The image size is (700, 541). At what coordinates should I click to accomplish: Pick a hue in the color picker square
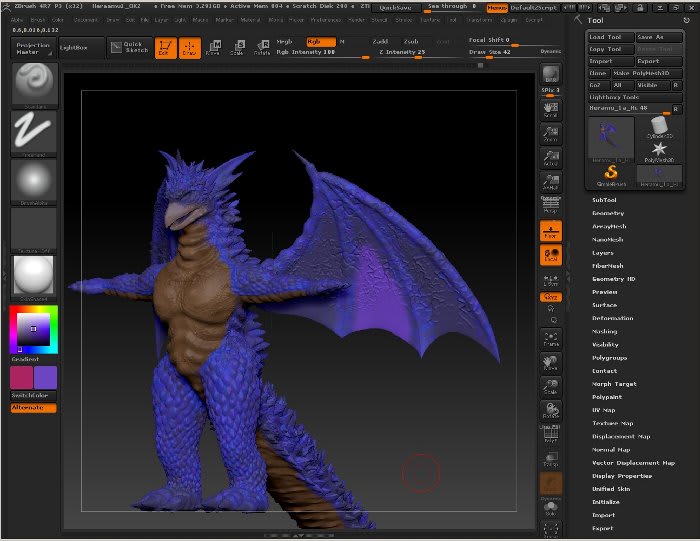click(x=33, y=329)
